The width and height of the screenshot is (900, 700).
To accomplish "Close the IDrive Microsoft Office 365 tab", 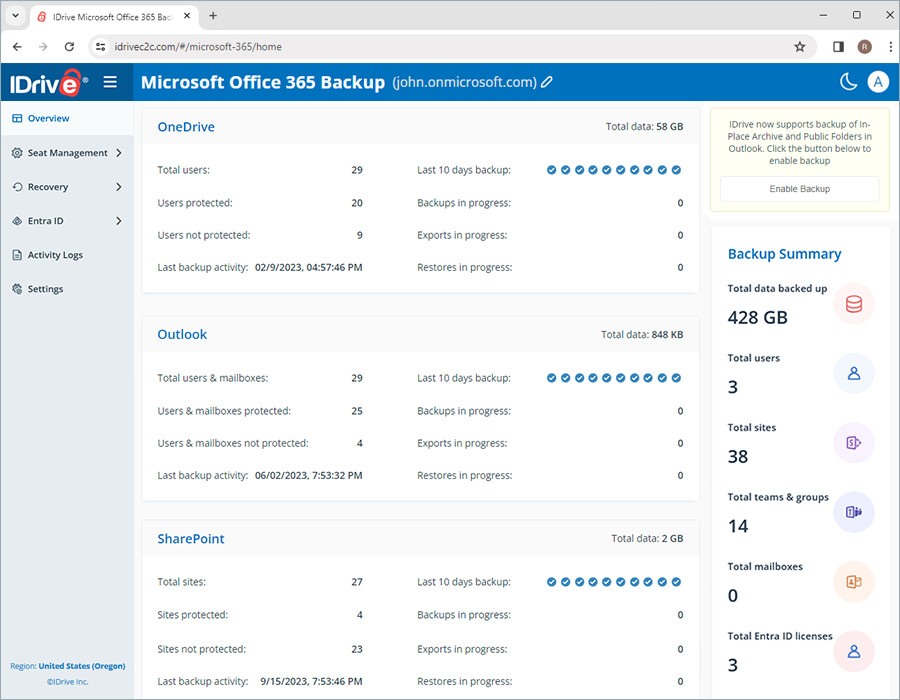I will tap(187, 16).
